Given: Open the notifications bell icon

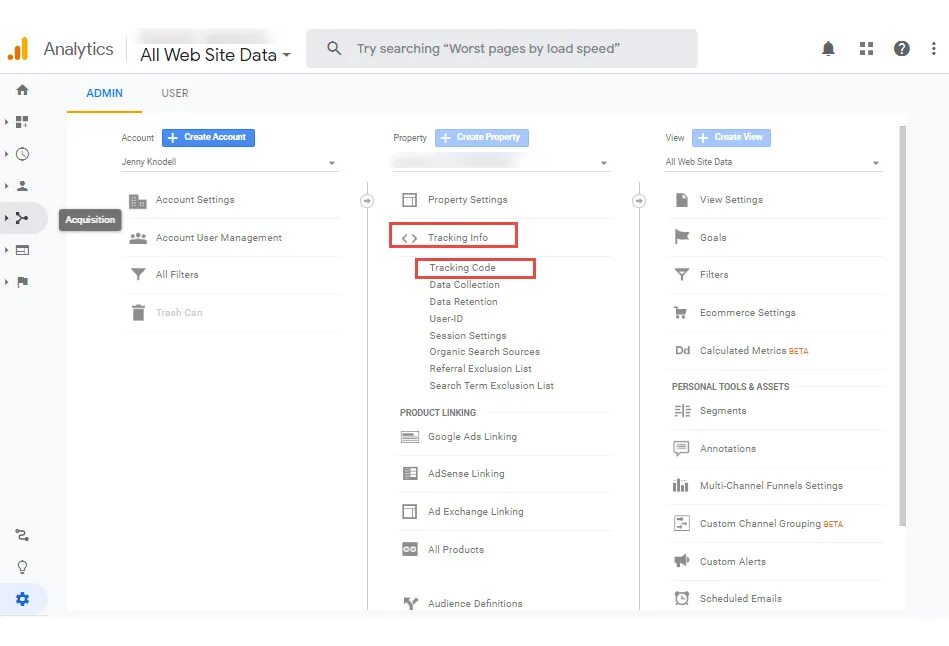Looking at the screenshot, I should [828, 48].
